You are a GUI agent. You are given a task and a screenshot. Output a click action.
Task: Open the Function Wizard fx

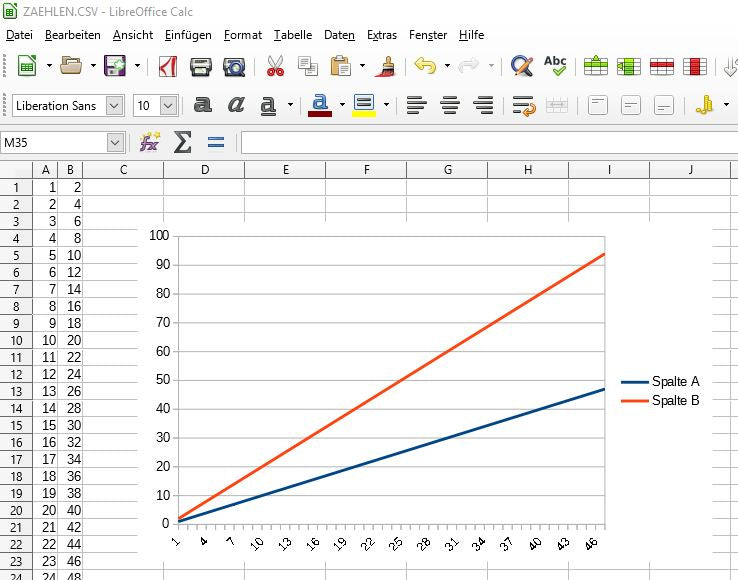(150, 142)
